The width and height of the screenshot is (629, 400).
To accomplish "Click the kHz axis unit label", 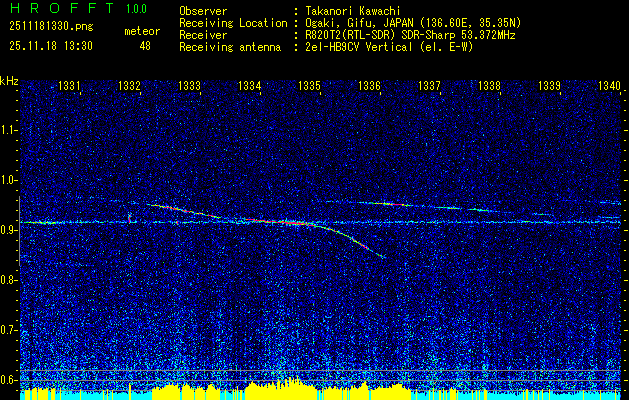I will pyautogui.click(x=9, y=81).
